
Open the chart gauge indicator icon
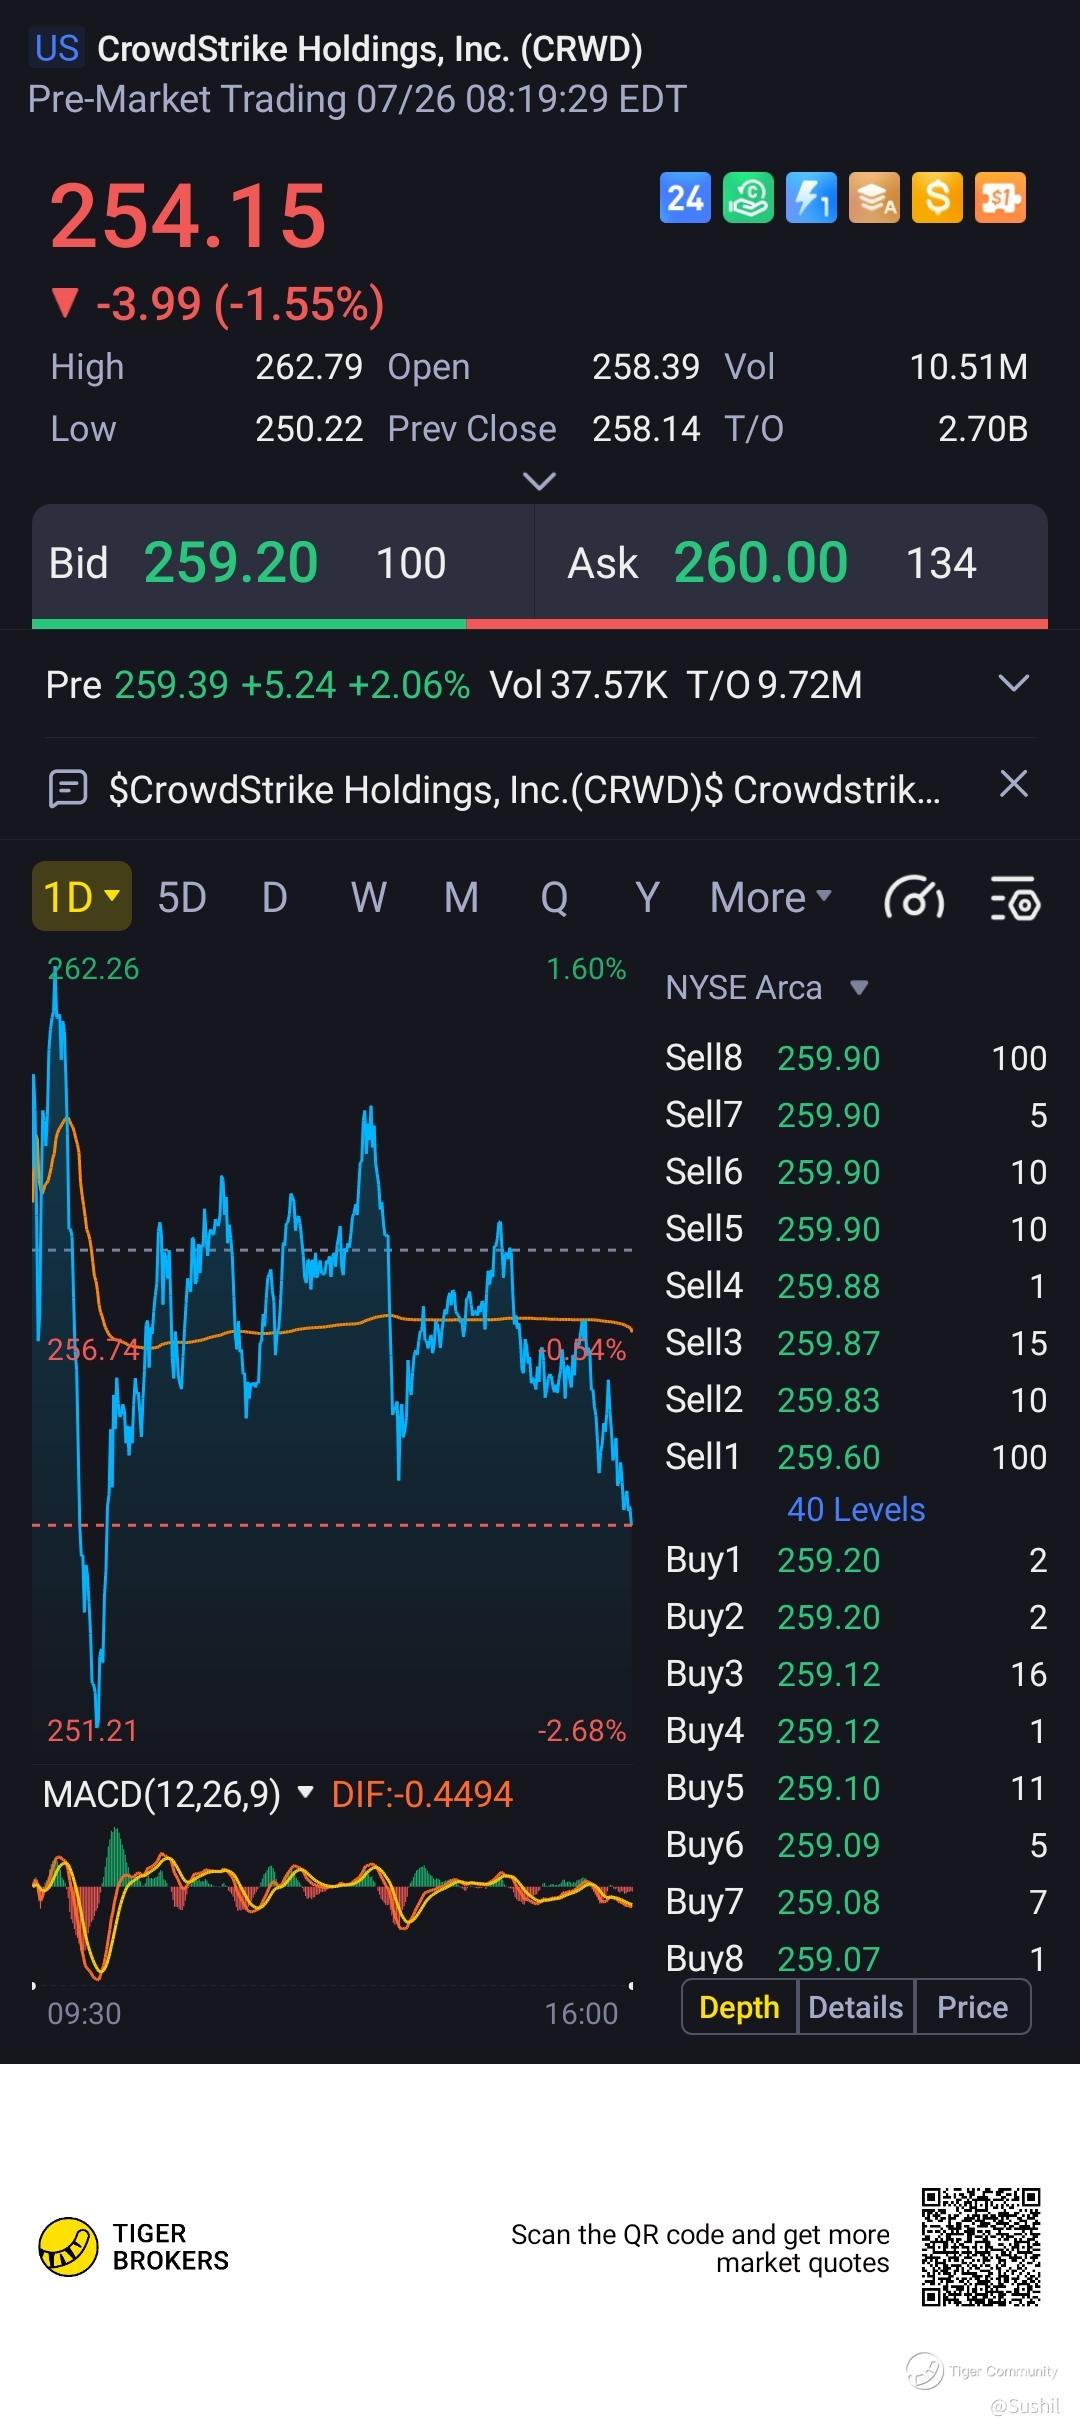click(x=914, y=897)
